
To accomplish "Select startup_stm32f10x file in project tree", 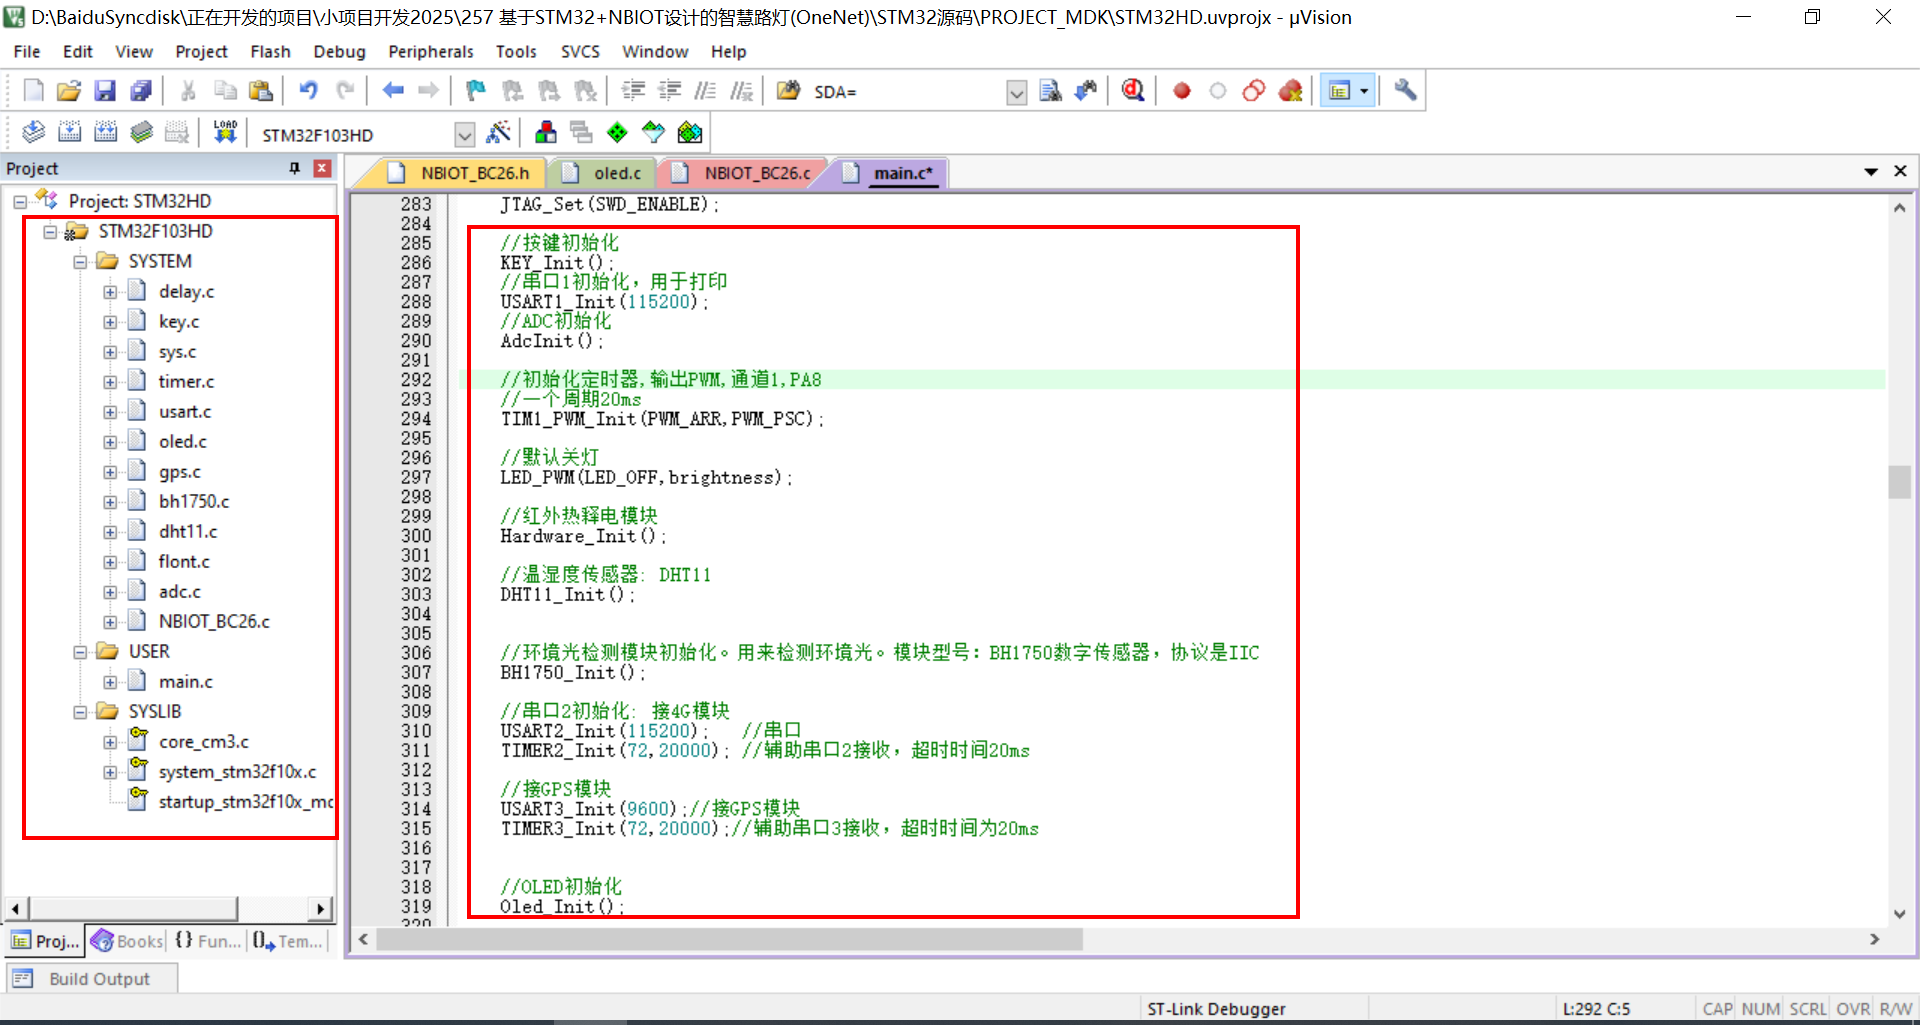I will [x=245, y=802].
